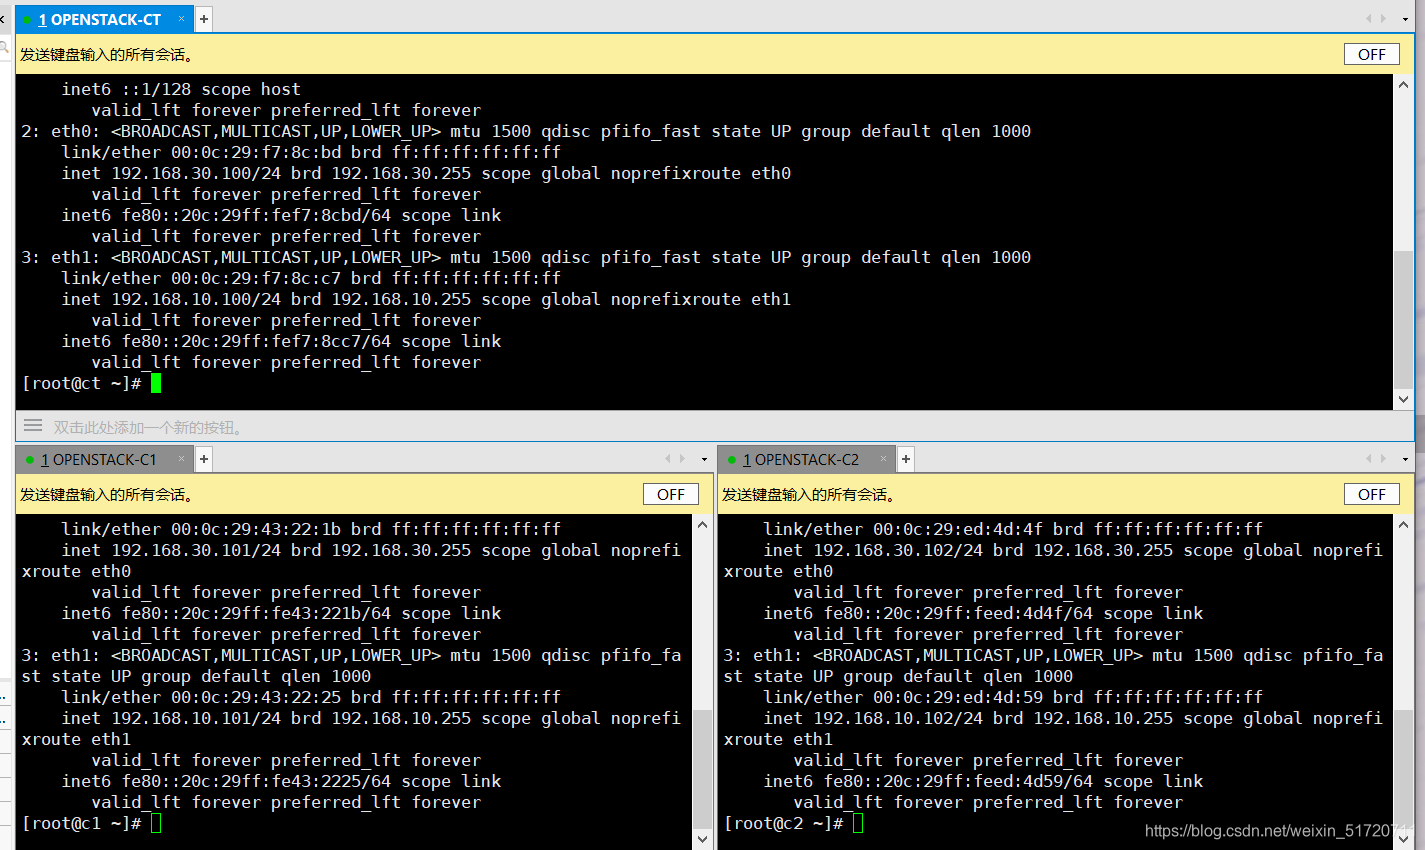Click the green status dot on OPENSTACK-C2 tab
The width and height of the screenshot is (1425, 850).
732,460
